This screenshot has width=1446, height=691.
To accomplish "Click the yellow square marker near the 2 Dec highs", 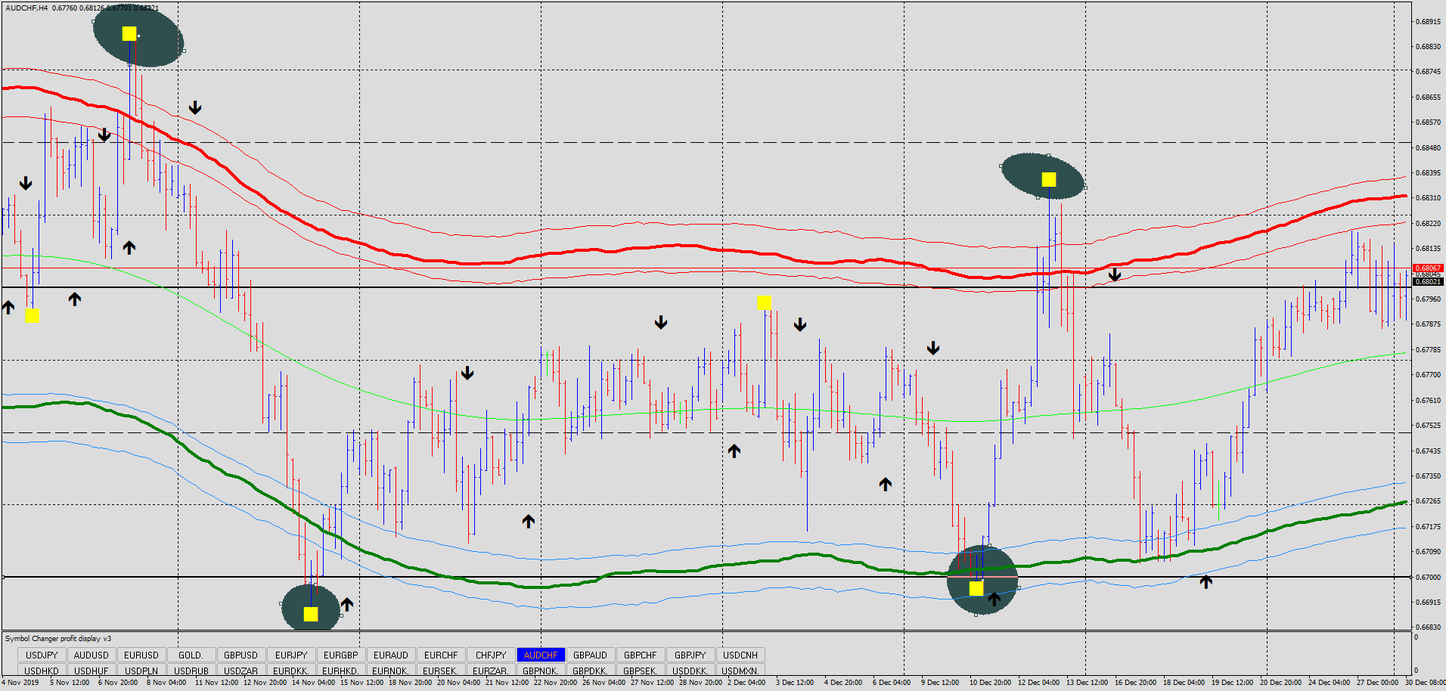I will (765, 300).
